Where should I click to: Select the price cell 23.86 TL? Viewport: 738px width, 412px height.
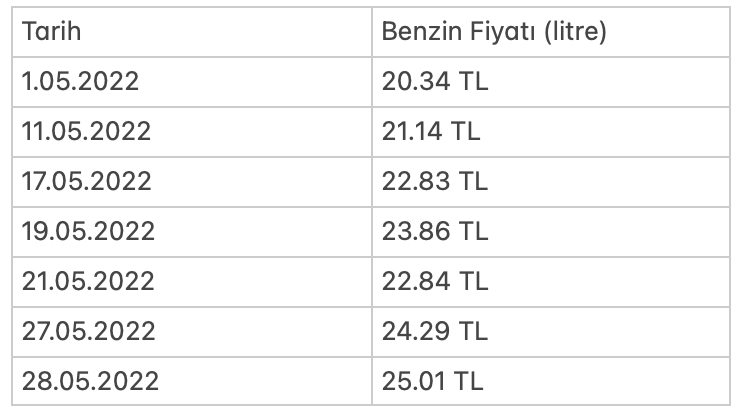[551, 232]
